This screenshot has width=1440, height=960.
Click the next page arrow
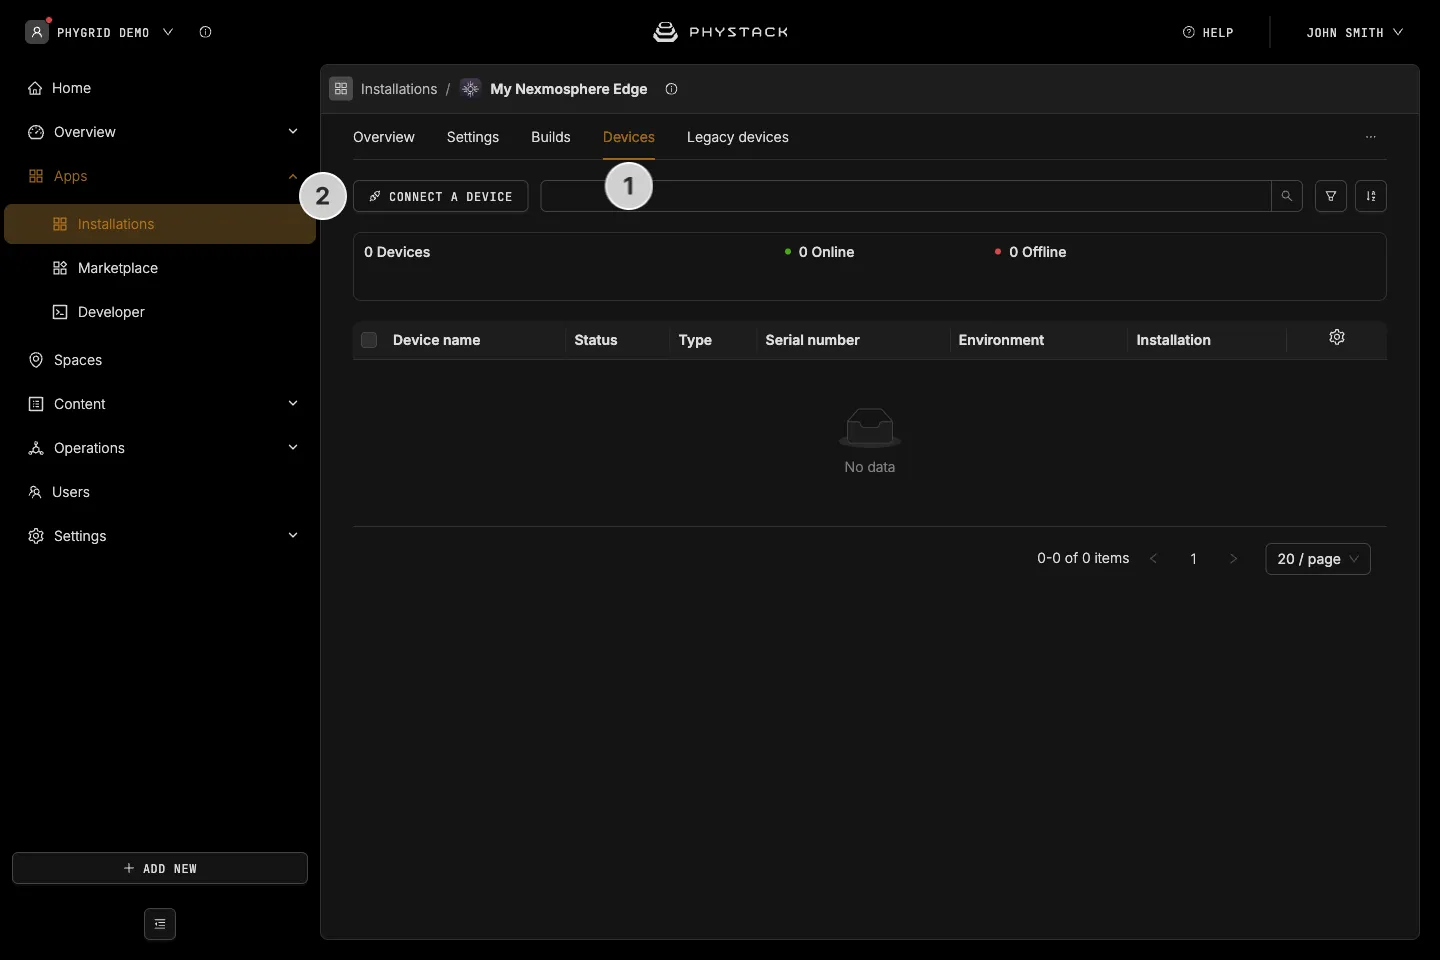coord(1234,559)
